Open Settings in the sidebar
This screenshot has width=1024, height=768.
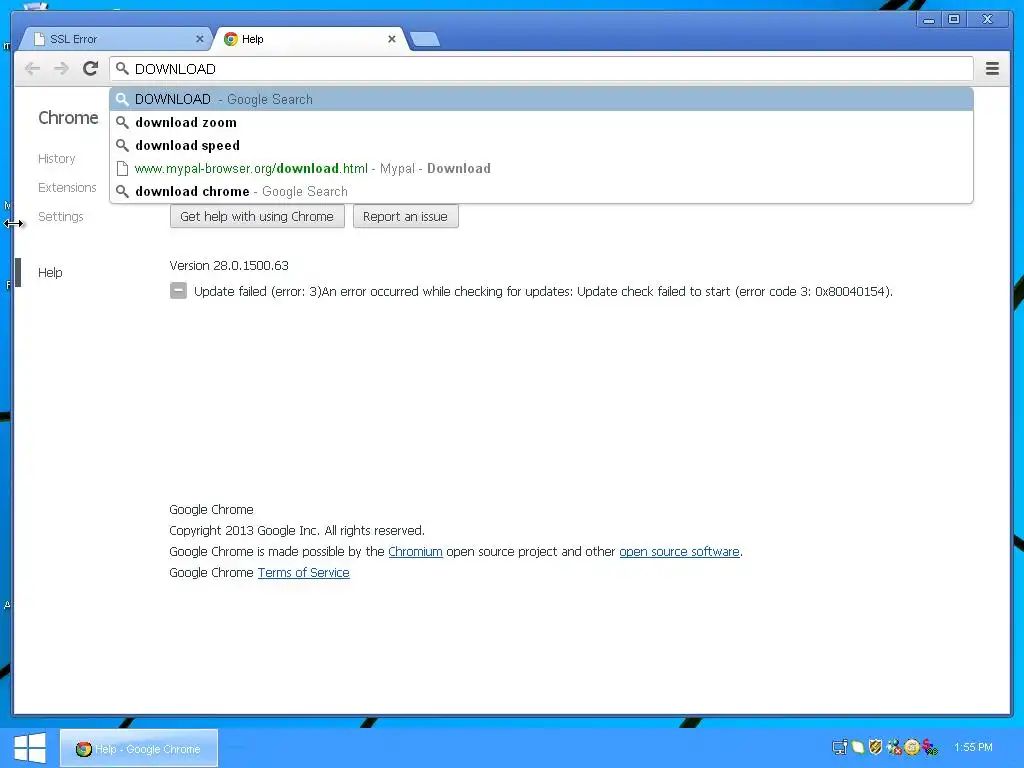click(x=61, y=216)
